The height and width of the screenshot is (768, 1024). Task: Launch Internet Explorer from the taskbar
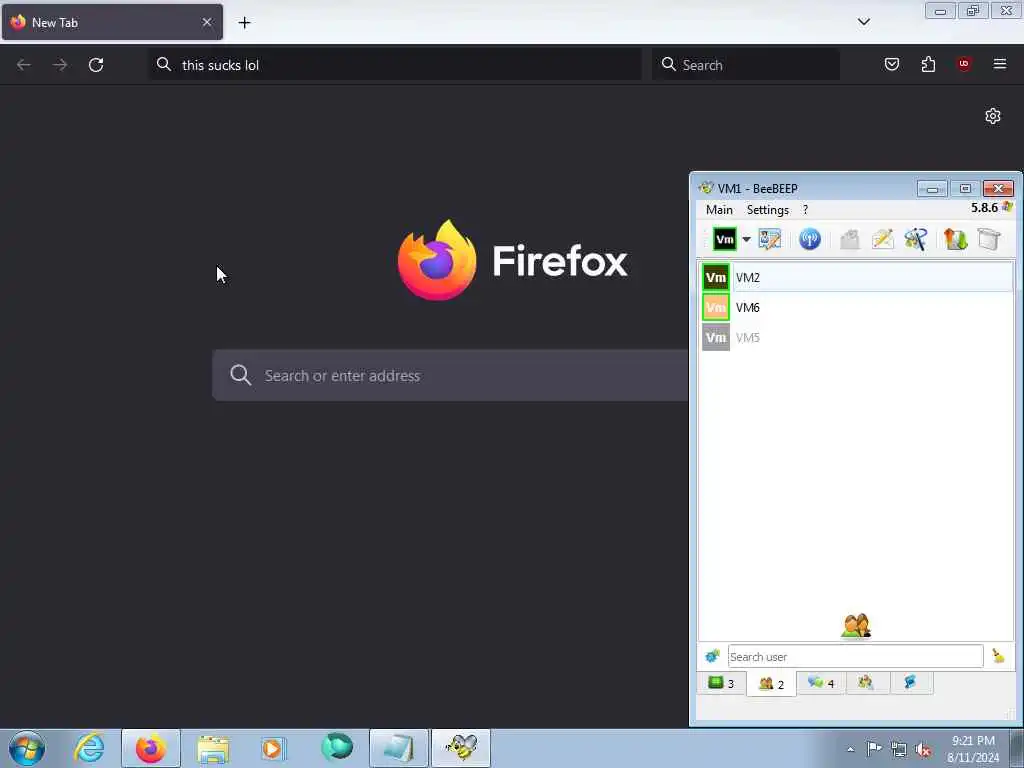point(89,748)
